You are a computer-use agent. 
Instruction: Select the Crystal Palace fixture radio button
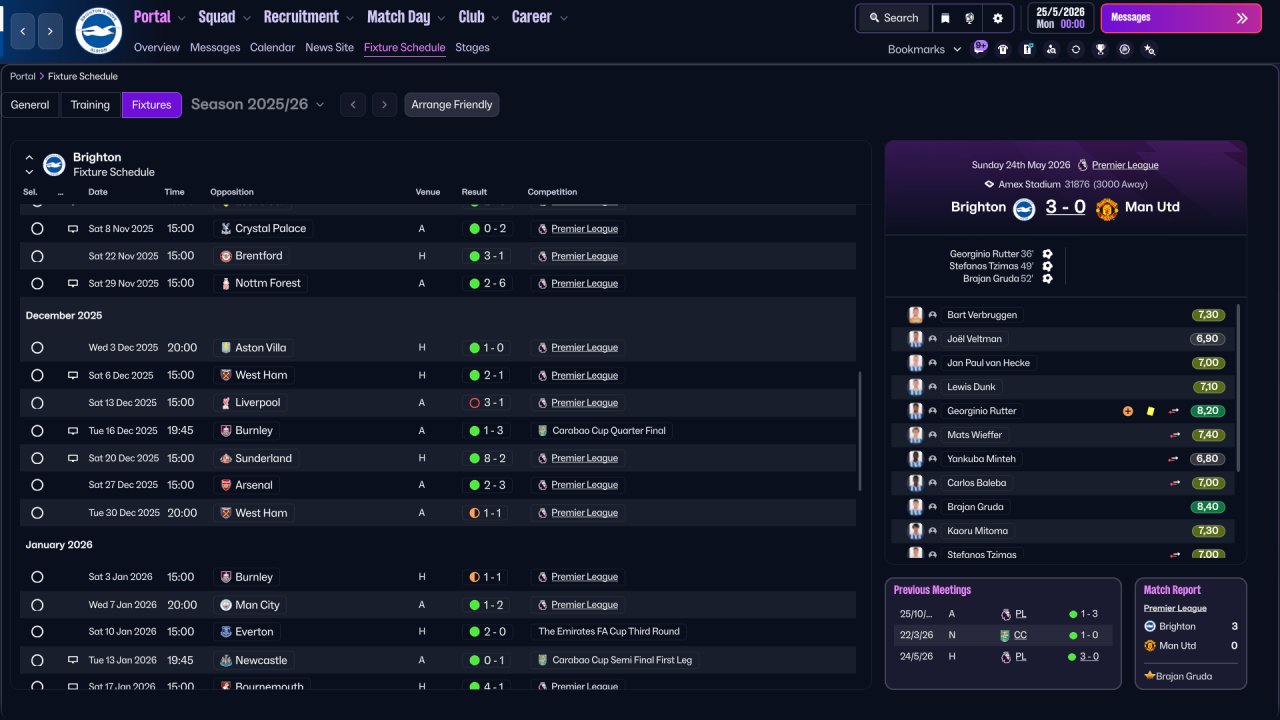click(37, 229)
